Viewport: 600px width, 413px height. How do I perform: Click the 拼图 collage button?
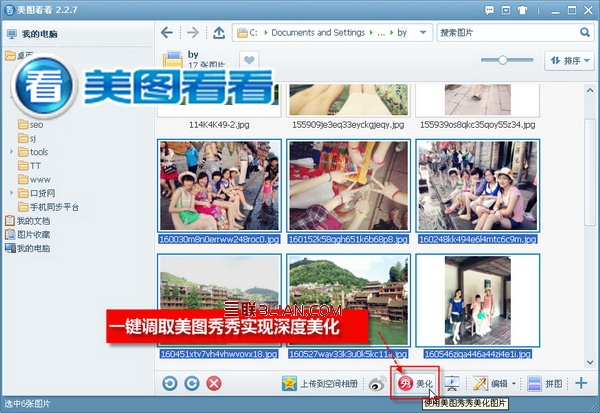point(545,384)
